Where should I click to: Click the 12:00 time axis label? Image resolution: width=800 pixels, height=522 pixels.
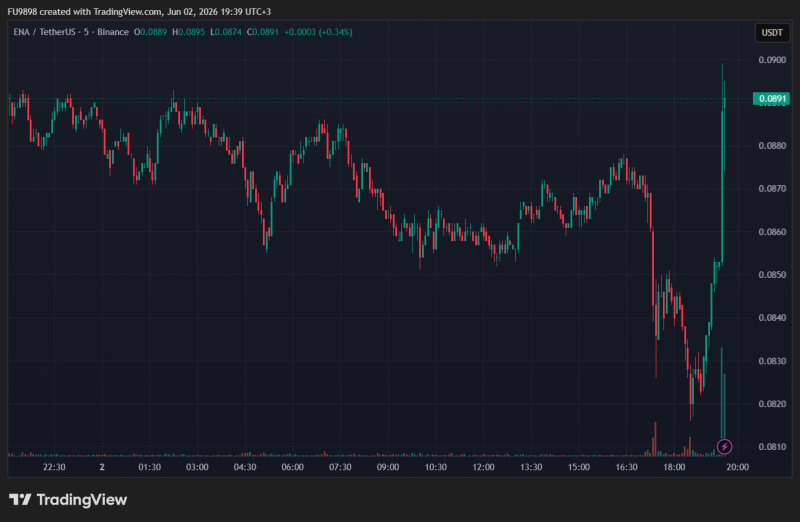[483, 467]
